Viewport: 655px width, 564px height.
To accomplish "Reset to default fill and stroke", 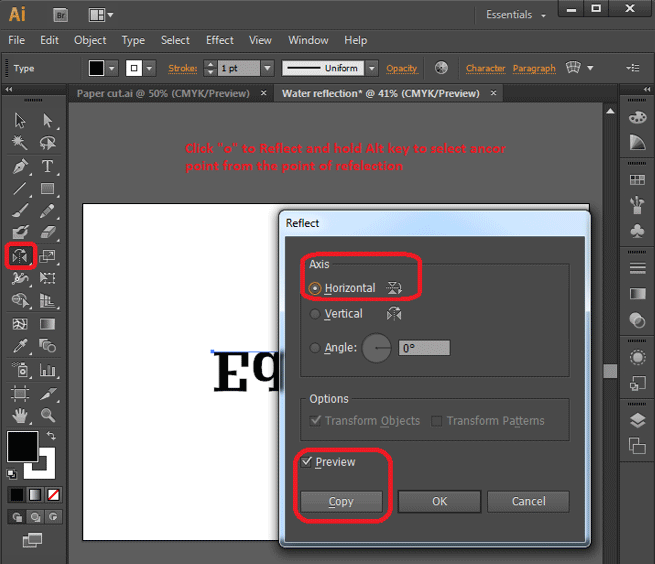I will [12, 474].
